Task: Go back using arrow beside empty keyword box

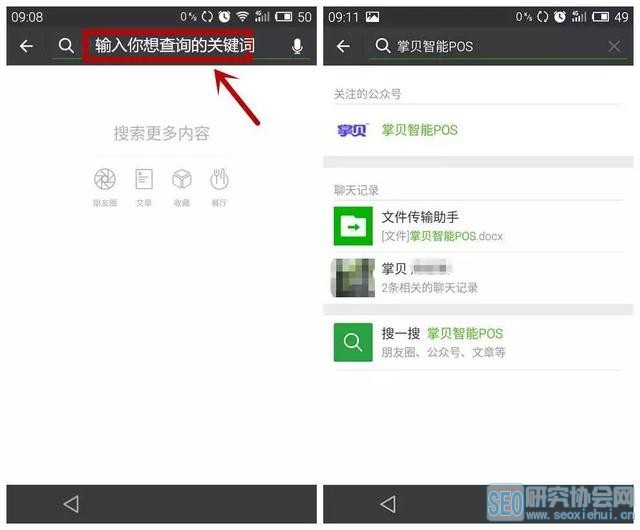Action: [x=26, y=46]
